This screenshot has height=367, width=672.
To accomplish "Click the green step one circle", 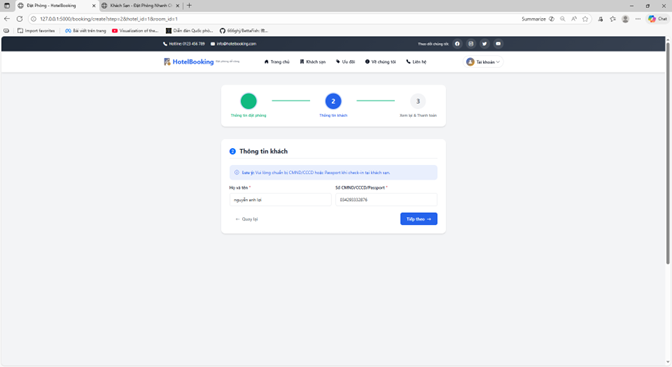I will coord(249,101).
